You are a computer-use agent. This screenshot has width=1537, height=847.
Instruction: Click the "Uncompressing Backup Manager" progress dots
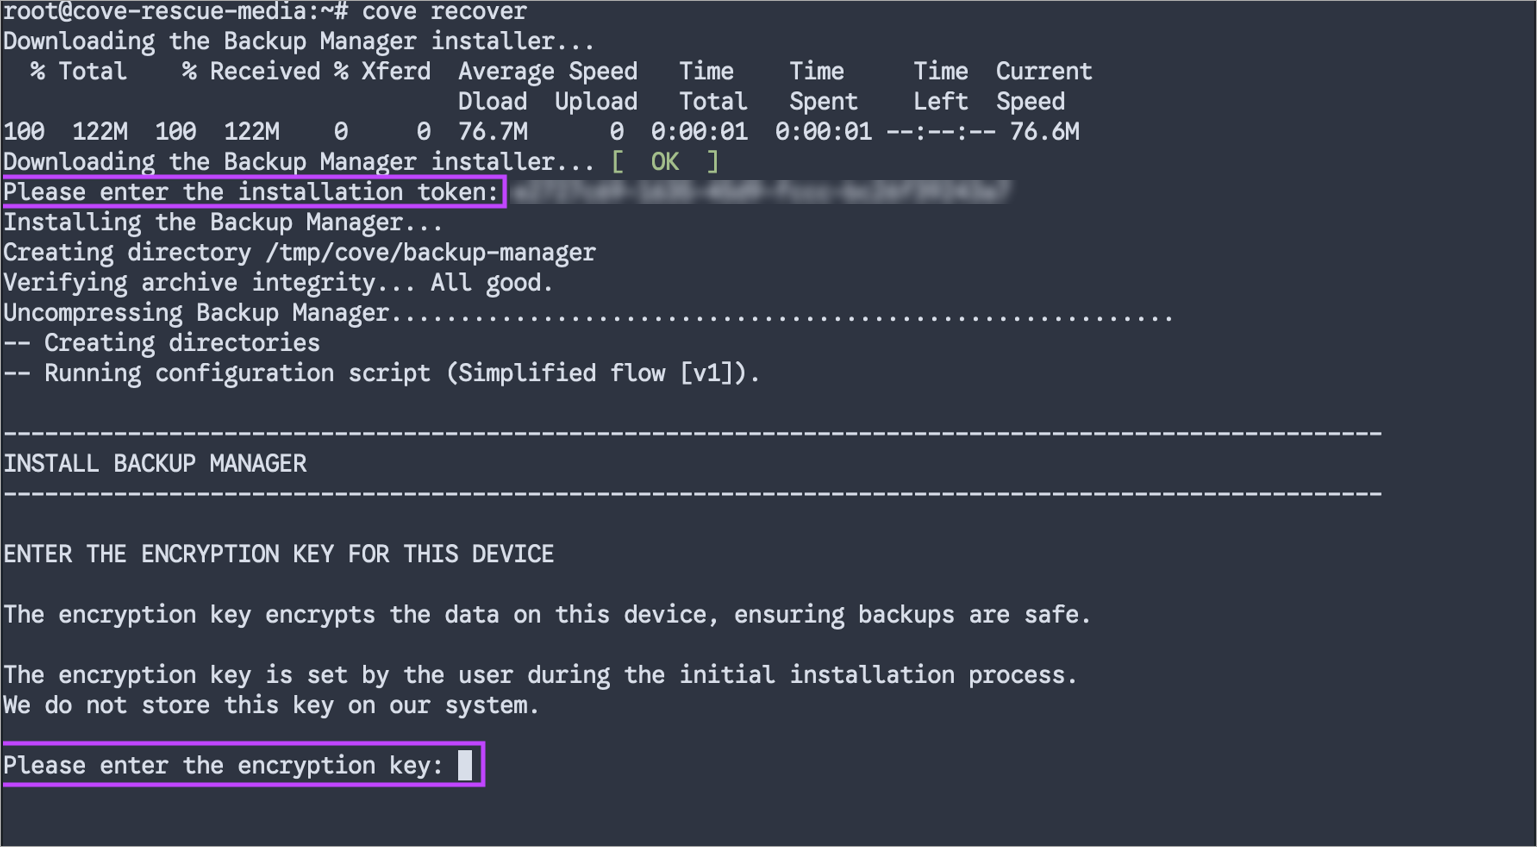pyautogui.click(x=780, y=315)
